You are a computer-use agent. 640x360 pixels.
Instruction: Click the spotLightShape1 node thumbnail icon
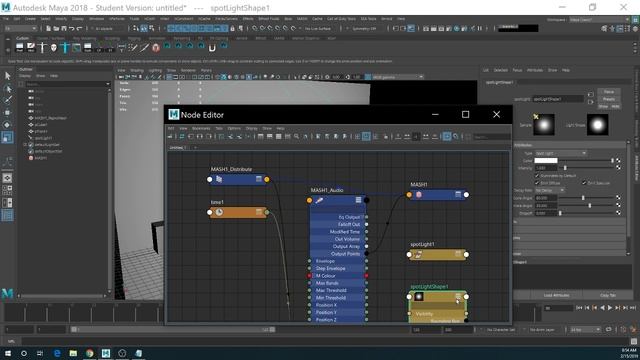click(419, 297)
